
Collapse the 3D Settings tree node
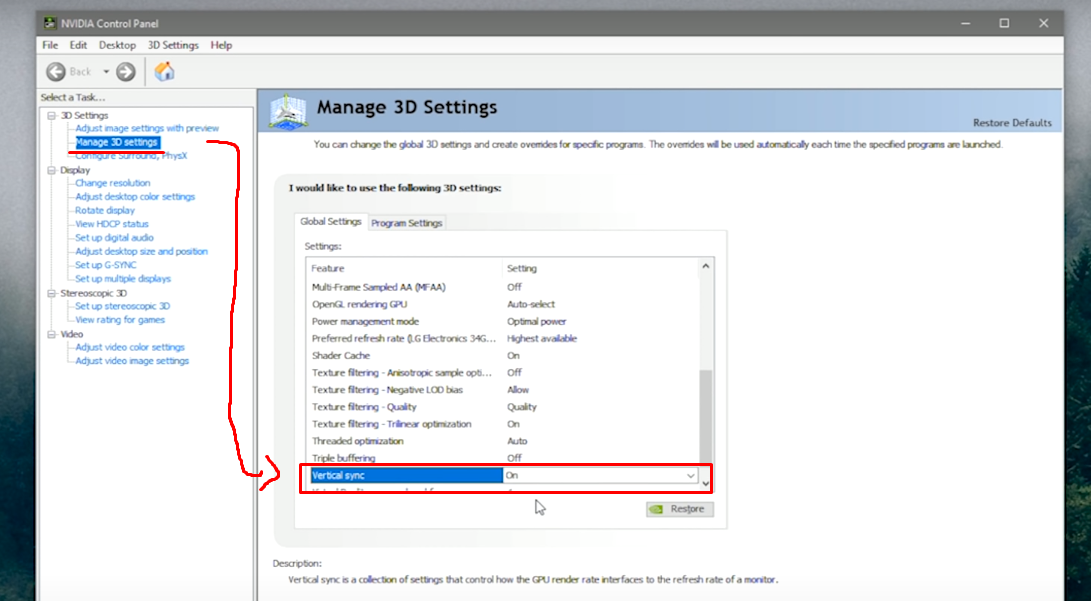(x=51, y=116)
